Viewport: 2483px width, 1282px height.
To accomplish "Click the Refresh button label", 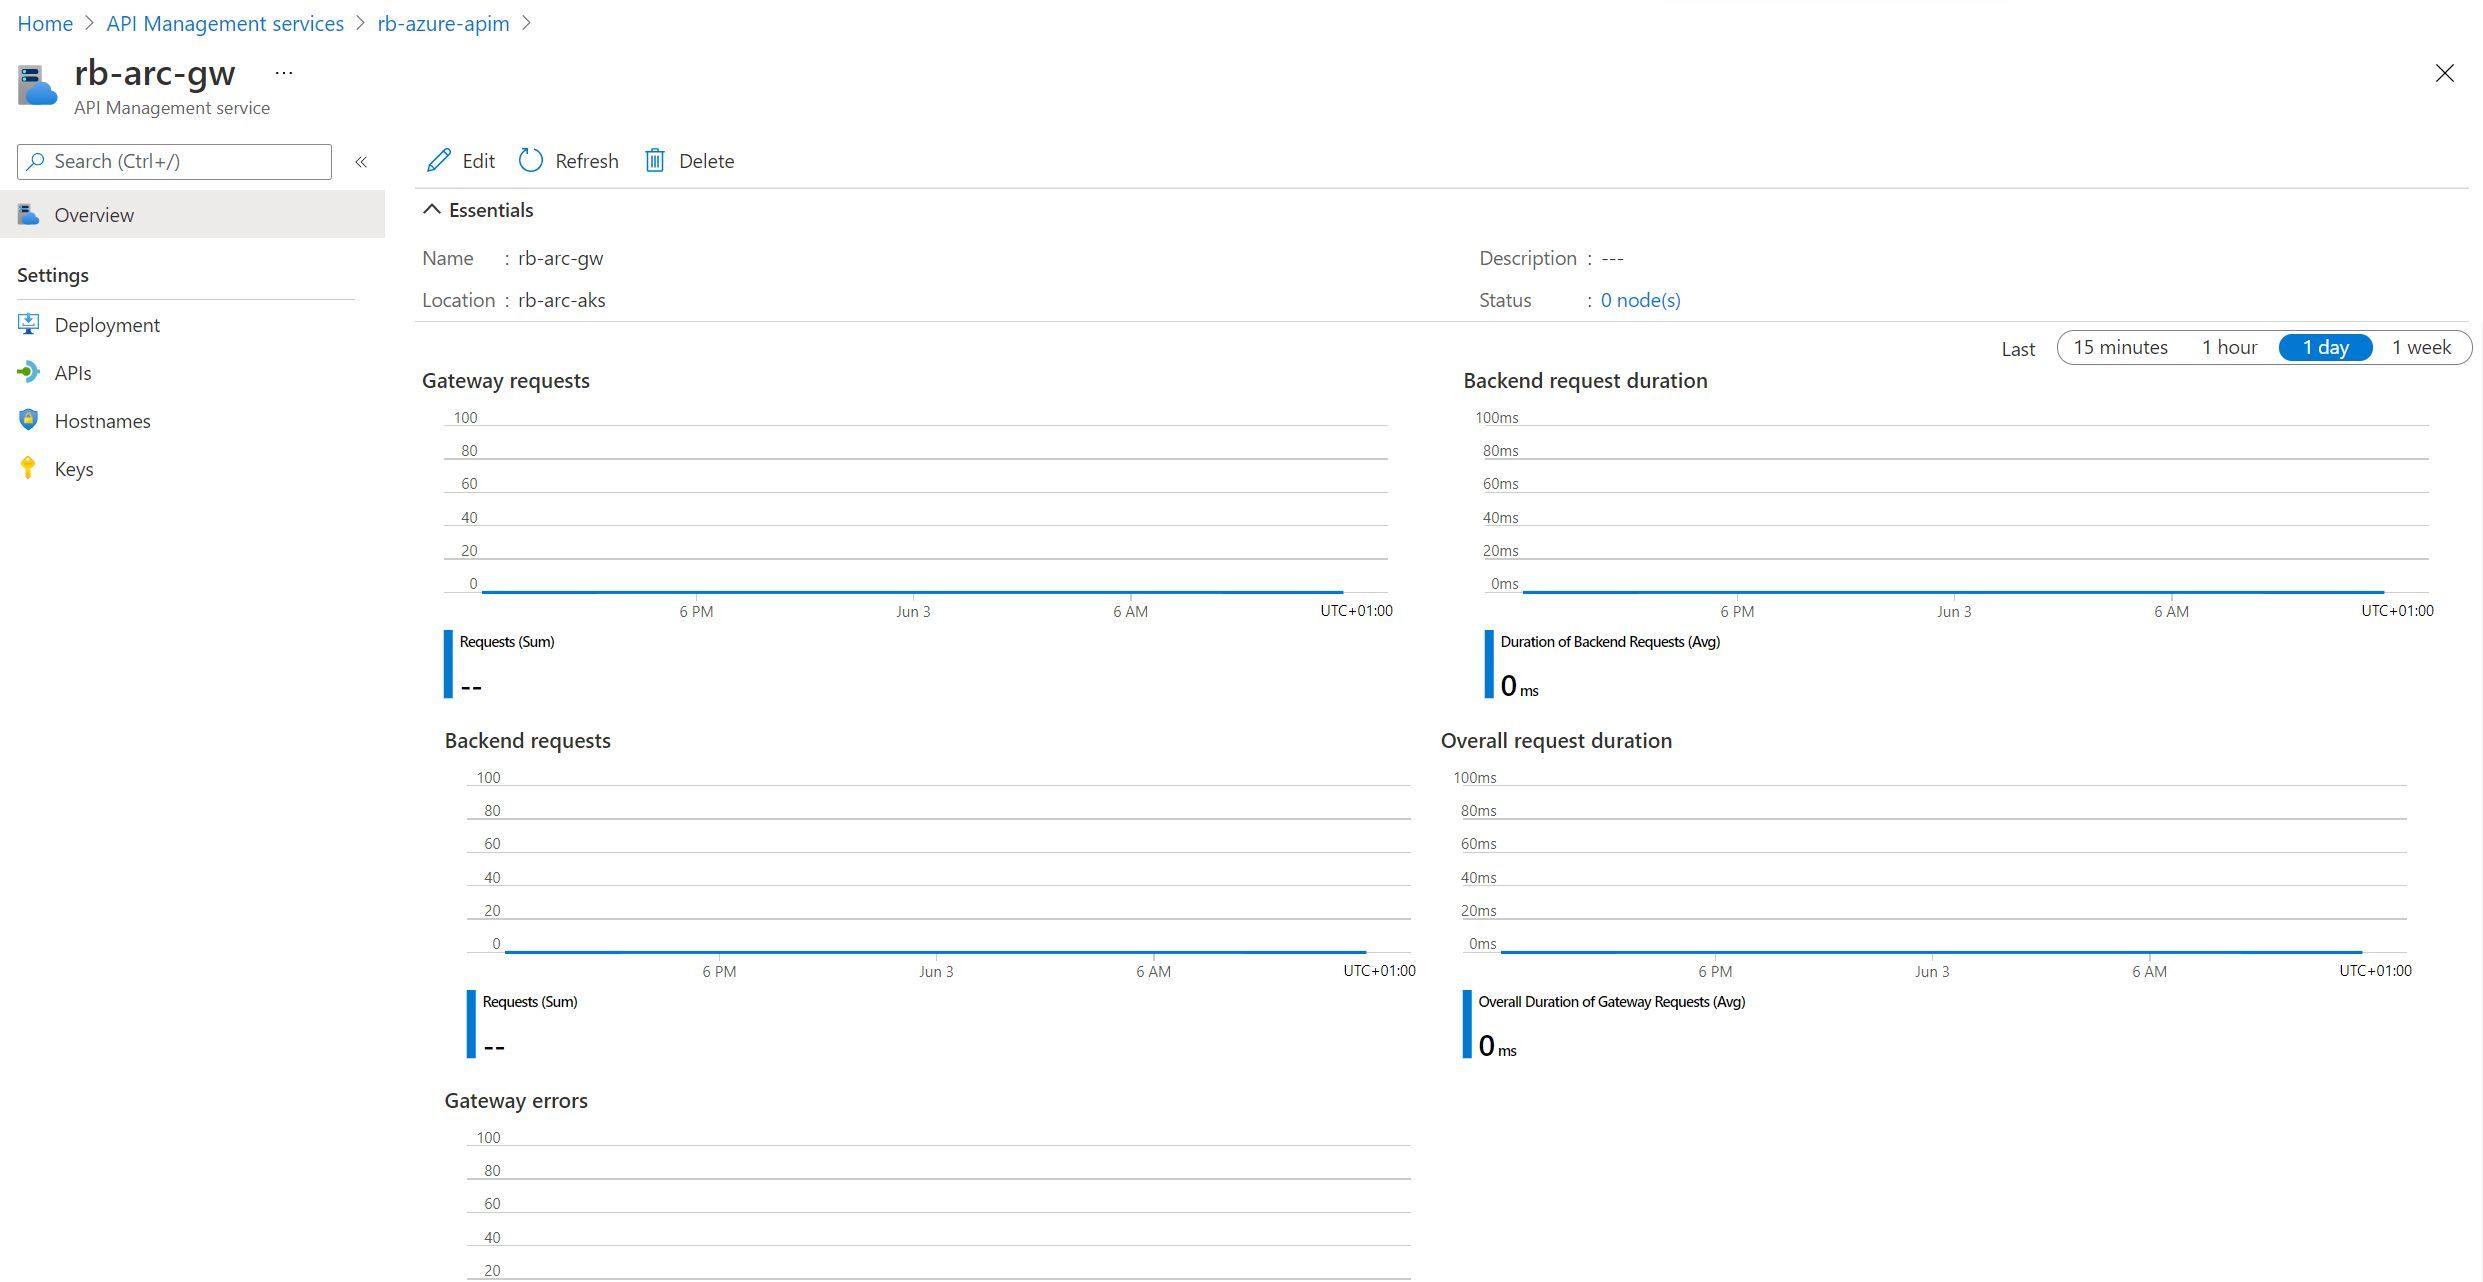I will [587, 161].
